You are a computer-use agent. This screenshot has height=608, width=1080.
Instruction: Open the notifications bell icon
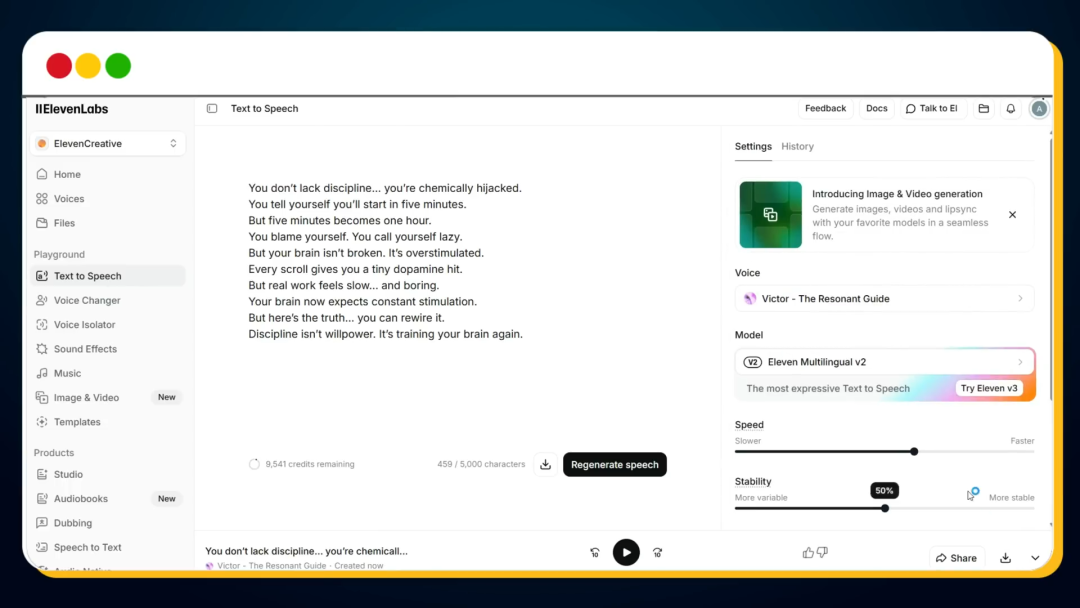point(1011,109)
